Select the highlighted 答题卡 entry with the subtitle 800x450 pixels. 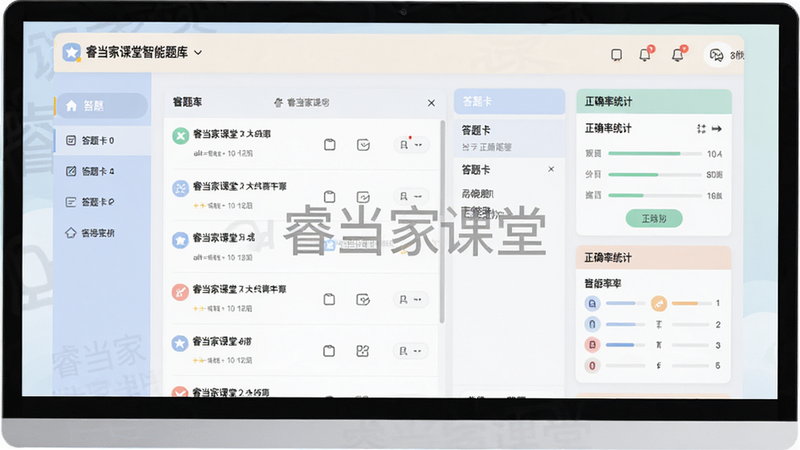point(509,138)
